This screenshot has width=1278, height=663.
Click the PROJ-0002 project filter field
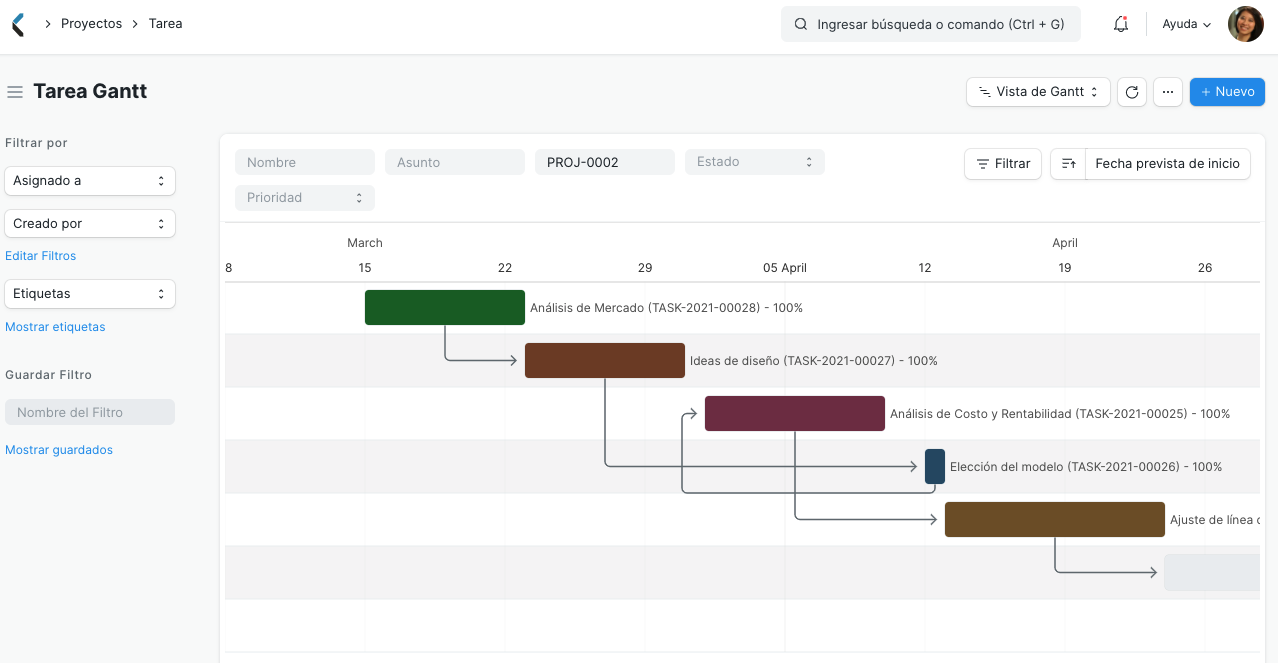coord(605,162)
